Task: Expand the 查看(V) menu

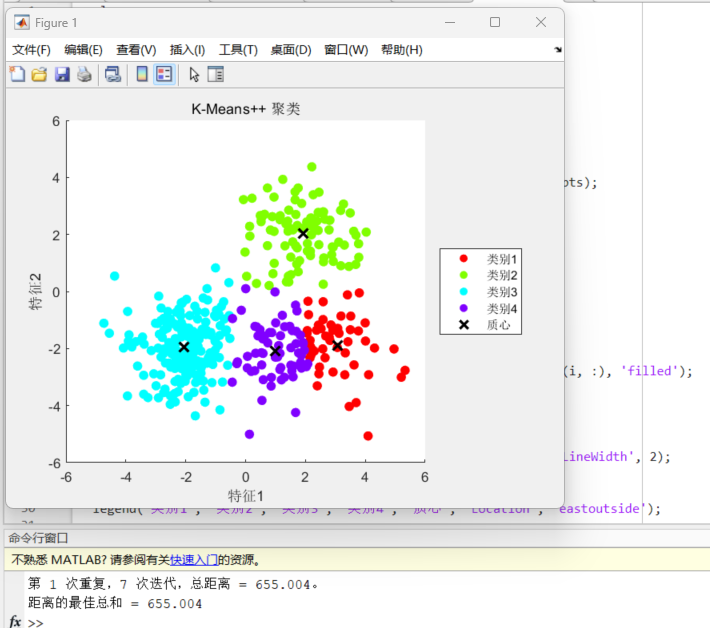Action: 136,50
